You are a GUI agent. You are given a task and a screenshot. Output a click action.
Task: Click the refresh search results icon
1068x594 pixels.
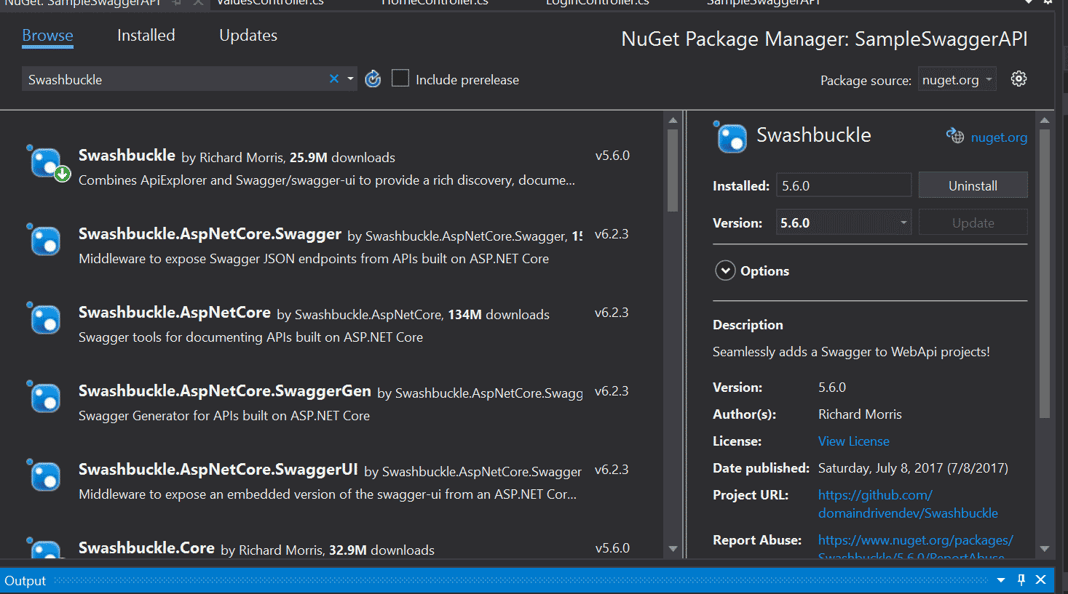point(373,79)
